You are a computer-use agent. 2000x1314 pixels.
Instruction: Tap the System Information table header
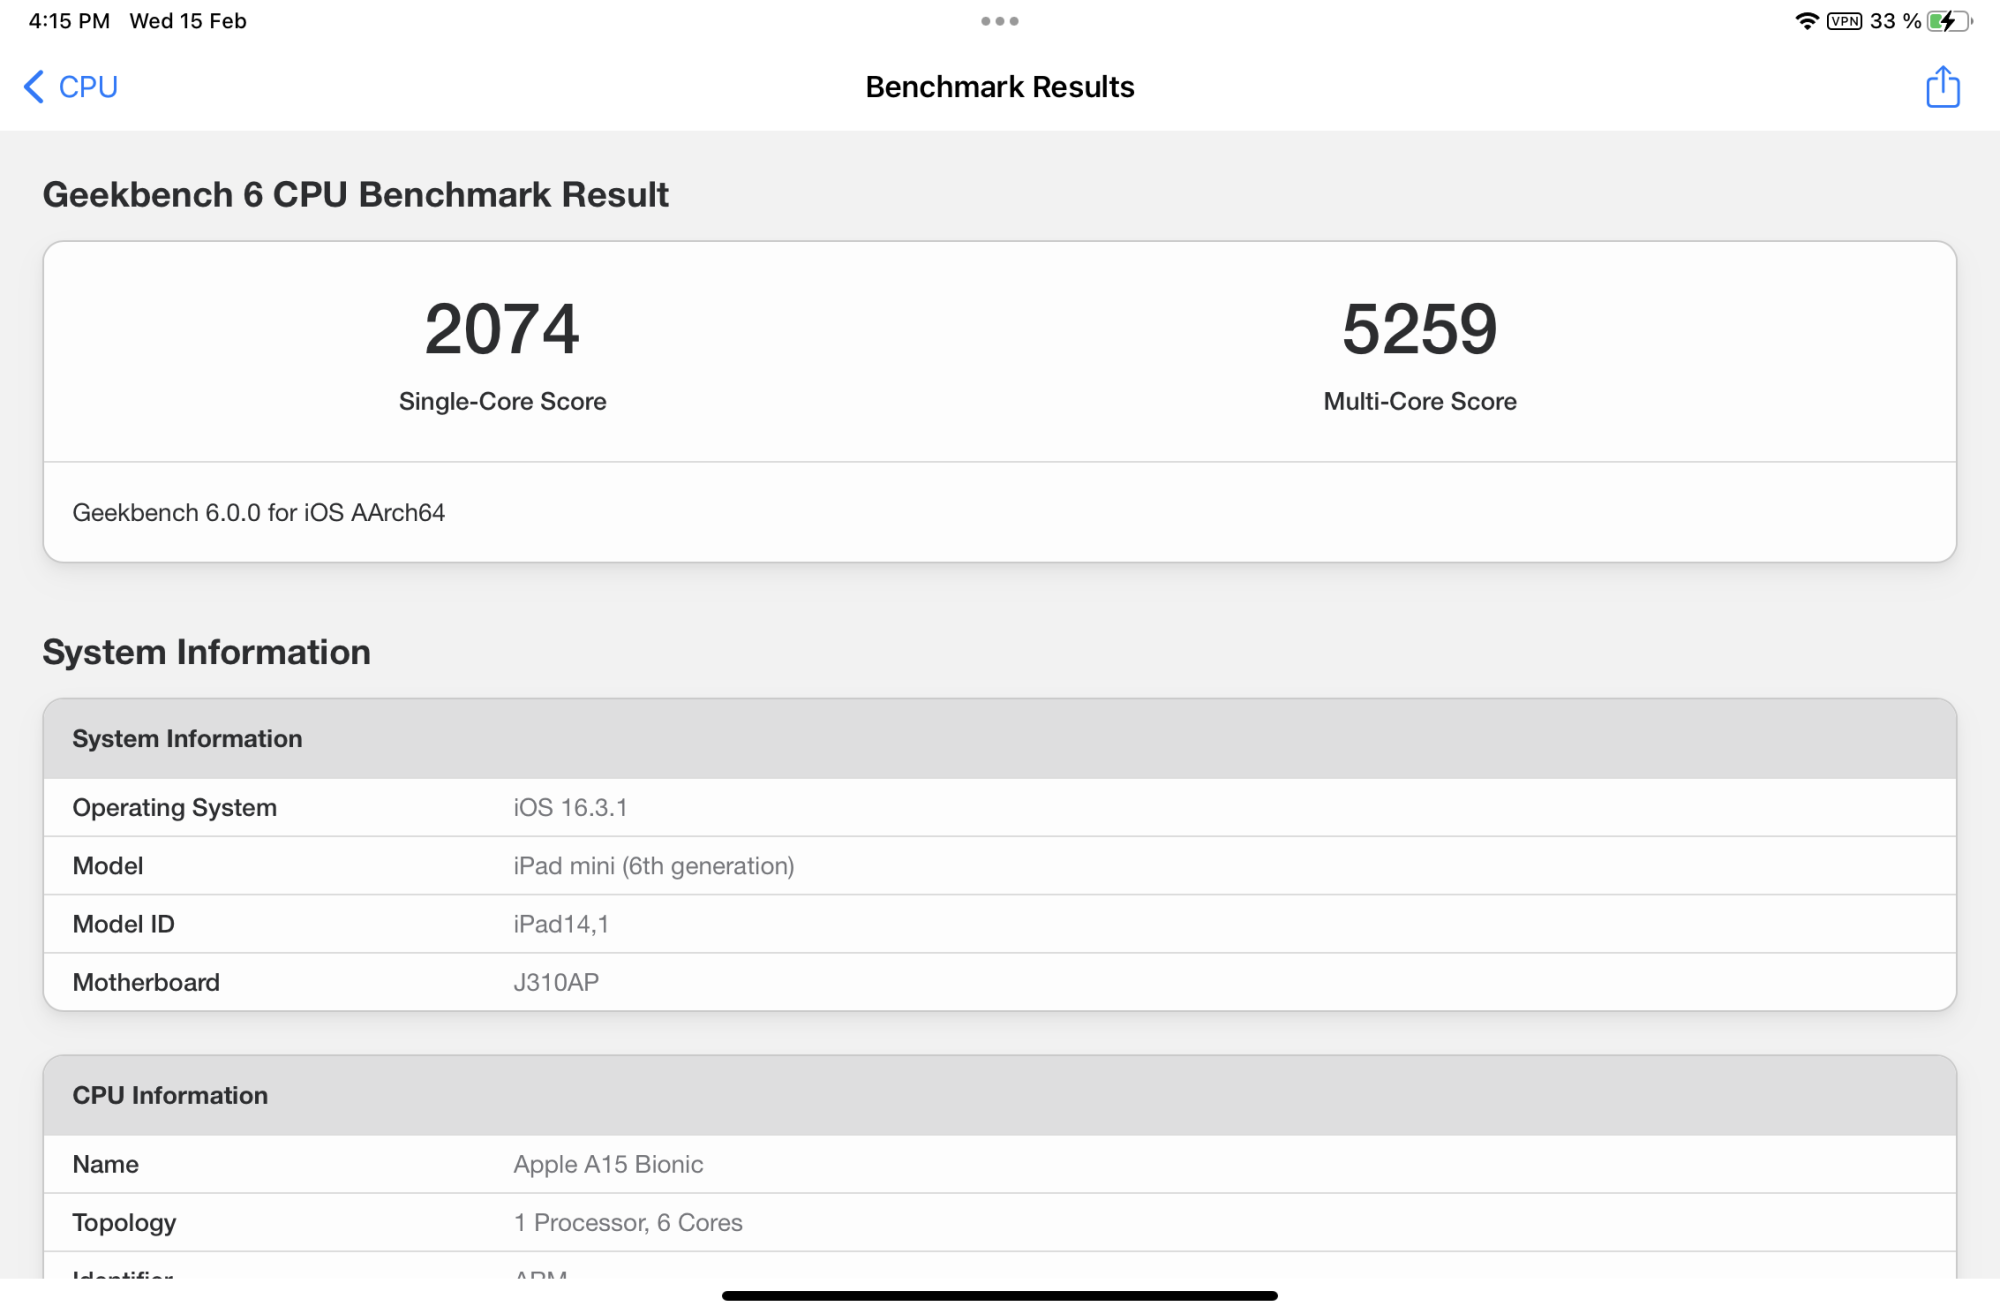tap(999, 738)
